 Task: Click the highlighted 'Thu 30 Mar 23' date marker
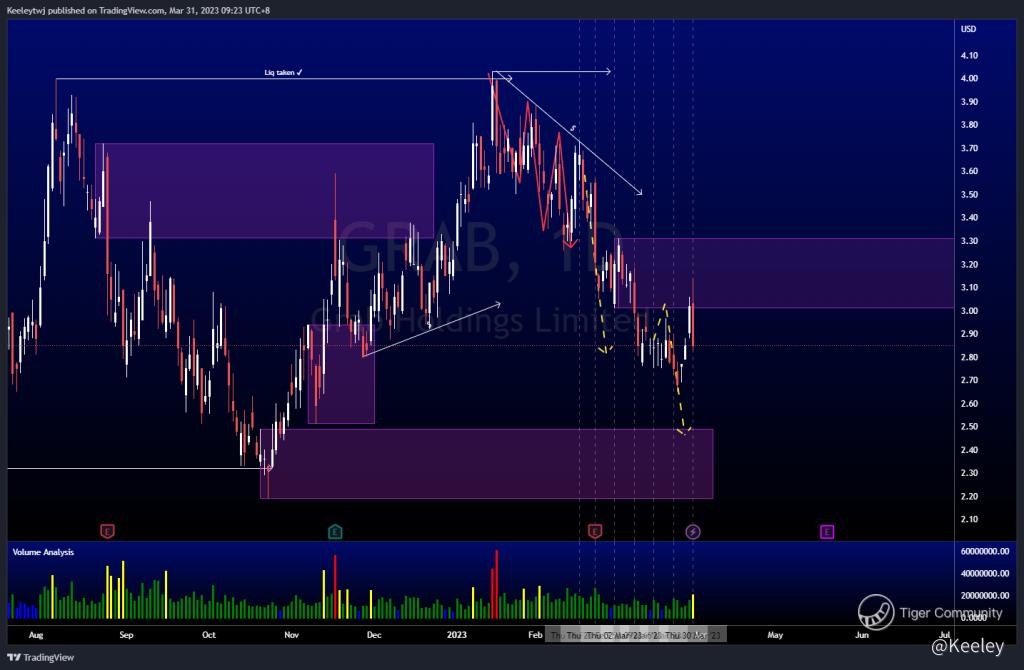(692, 635)
